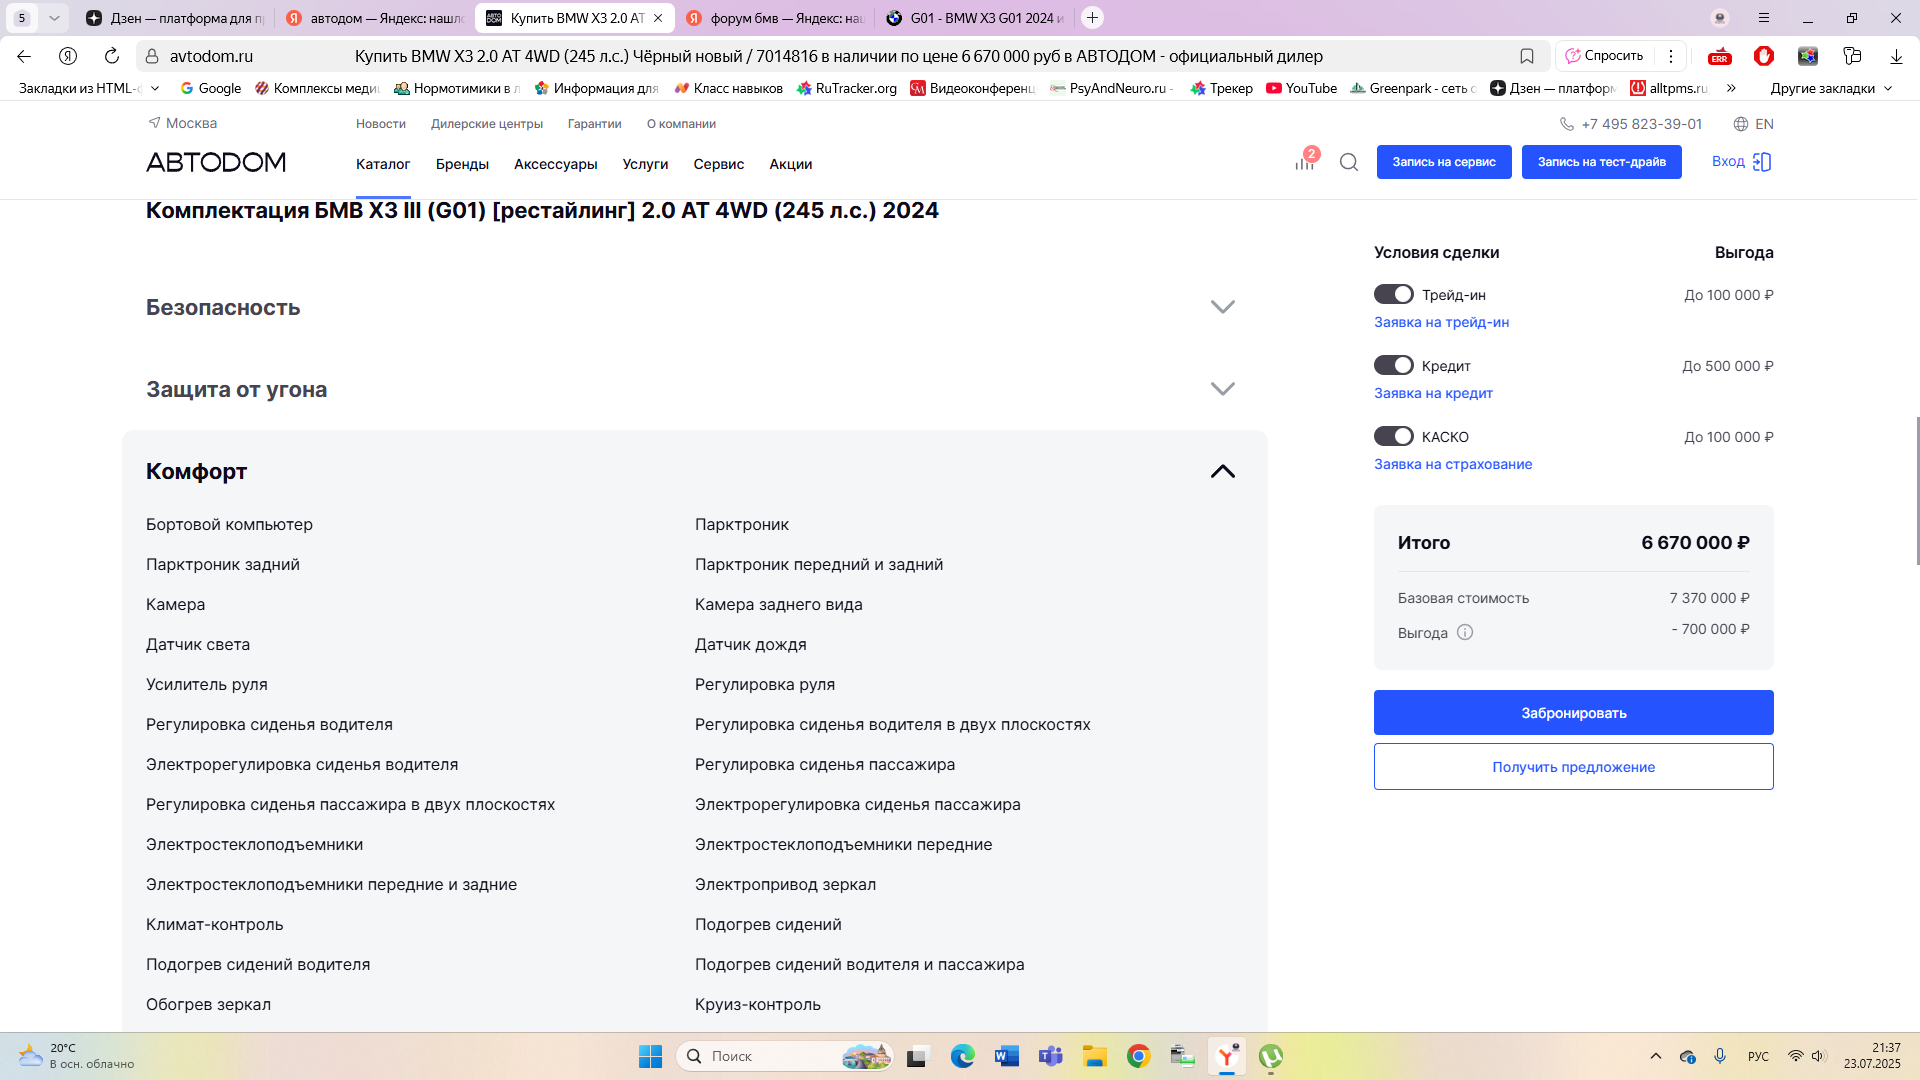Viewport: 1920px width, 1080px height.
Task: Expand the hidden bookmarks double-arrow
Action: click(1731, 88)
